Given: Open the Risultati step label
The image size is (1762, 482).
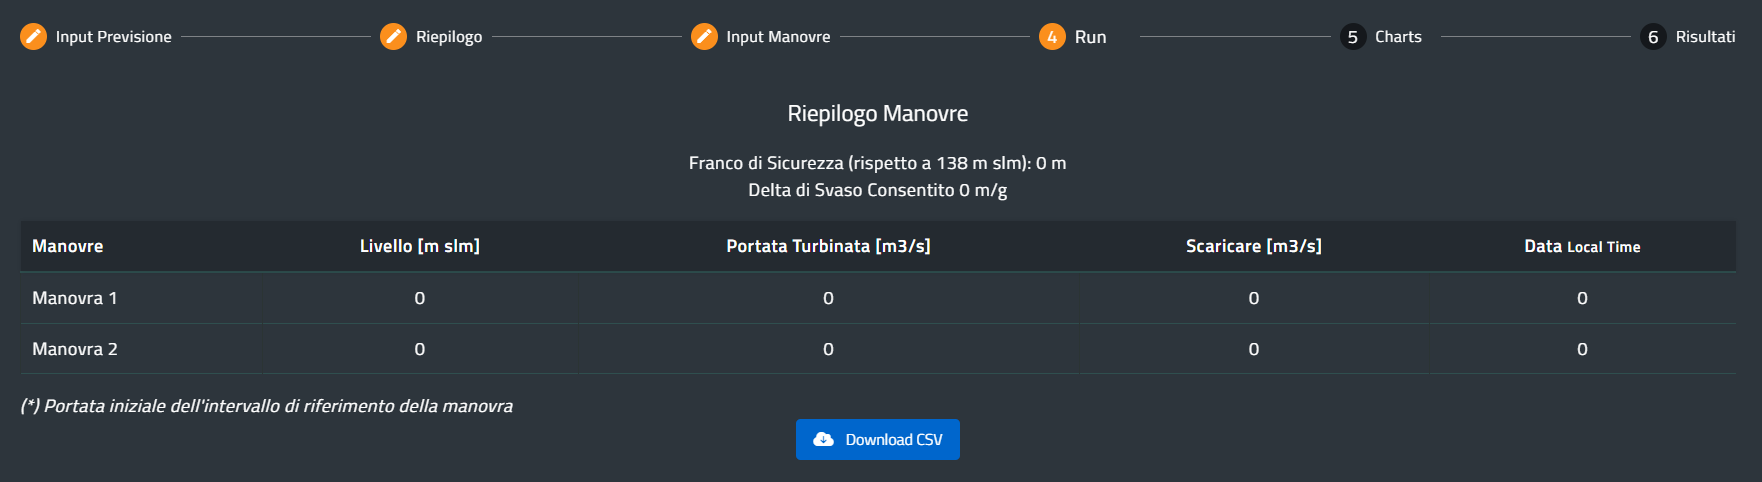Looking at the screenshot, I should pos(1705,37).
